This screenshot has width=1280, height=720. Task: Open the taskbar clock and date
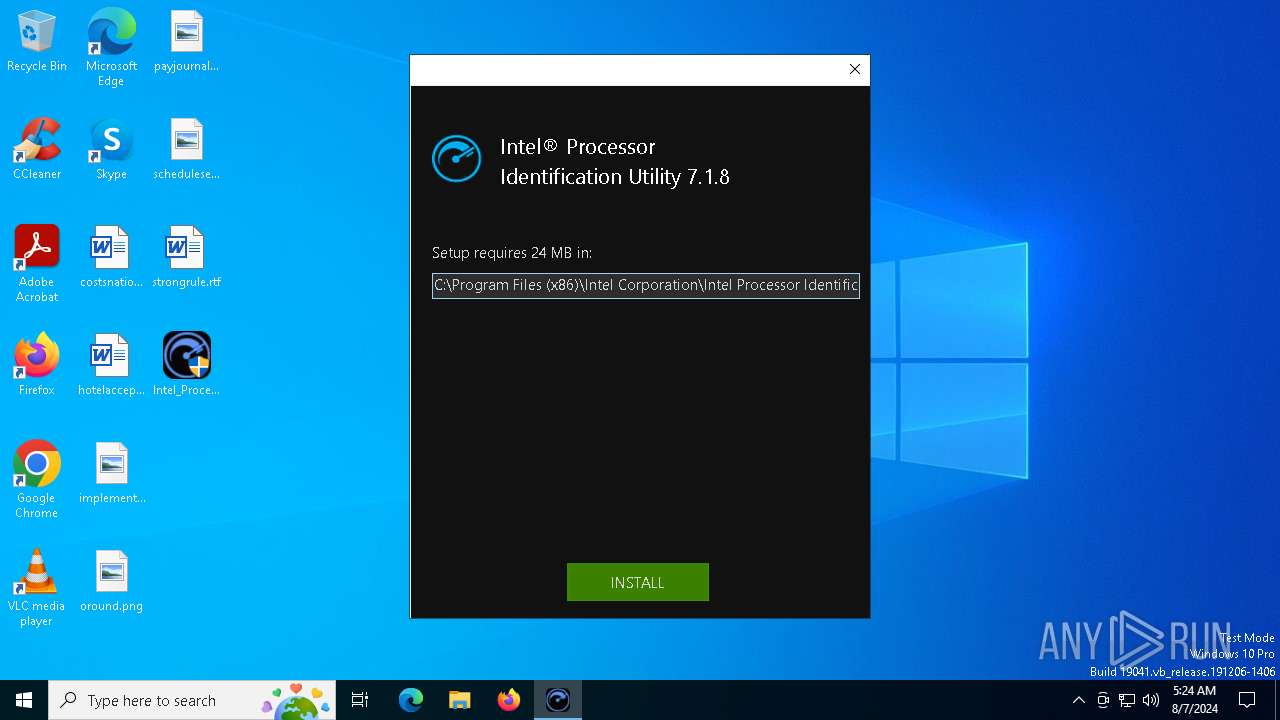[x=1194, y=700]
